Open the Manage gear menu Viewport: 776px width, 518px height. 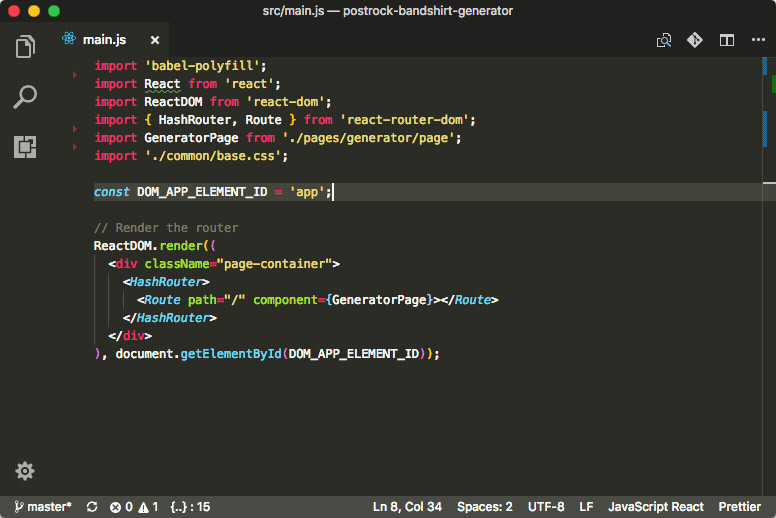click(25, 471)
